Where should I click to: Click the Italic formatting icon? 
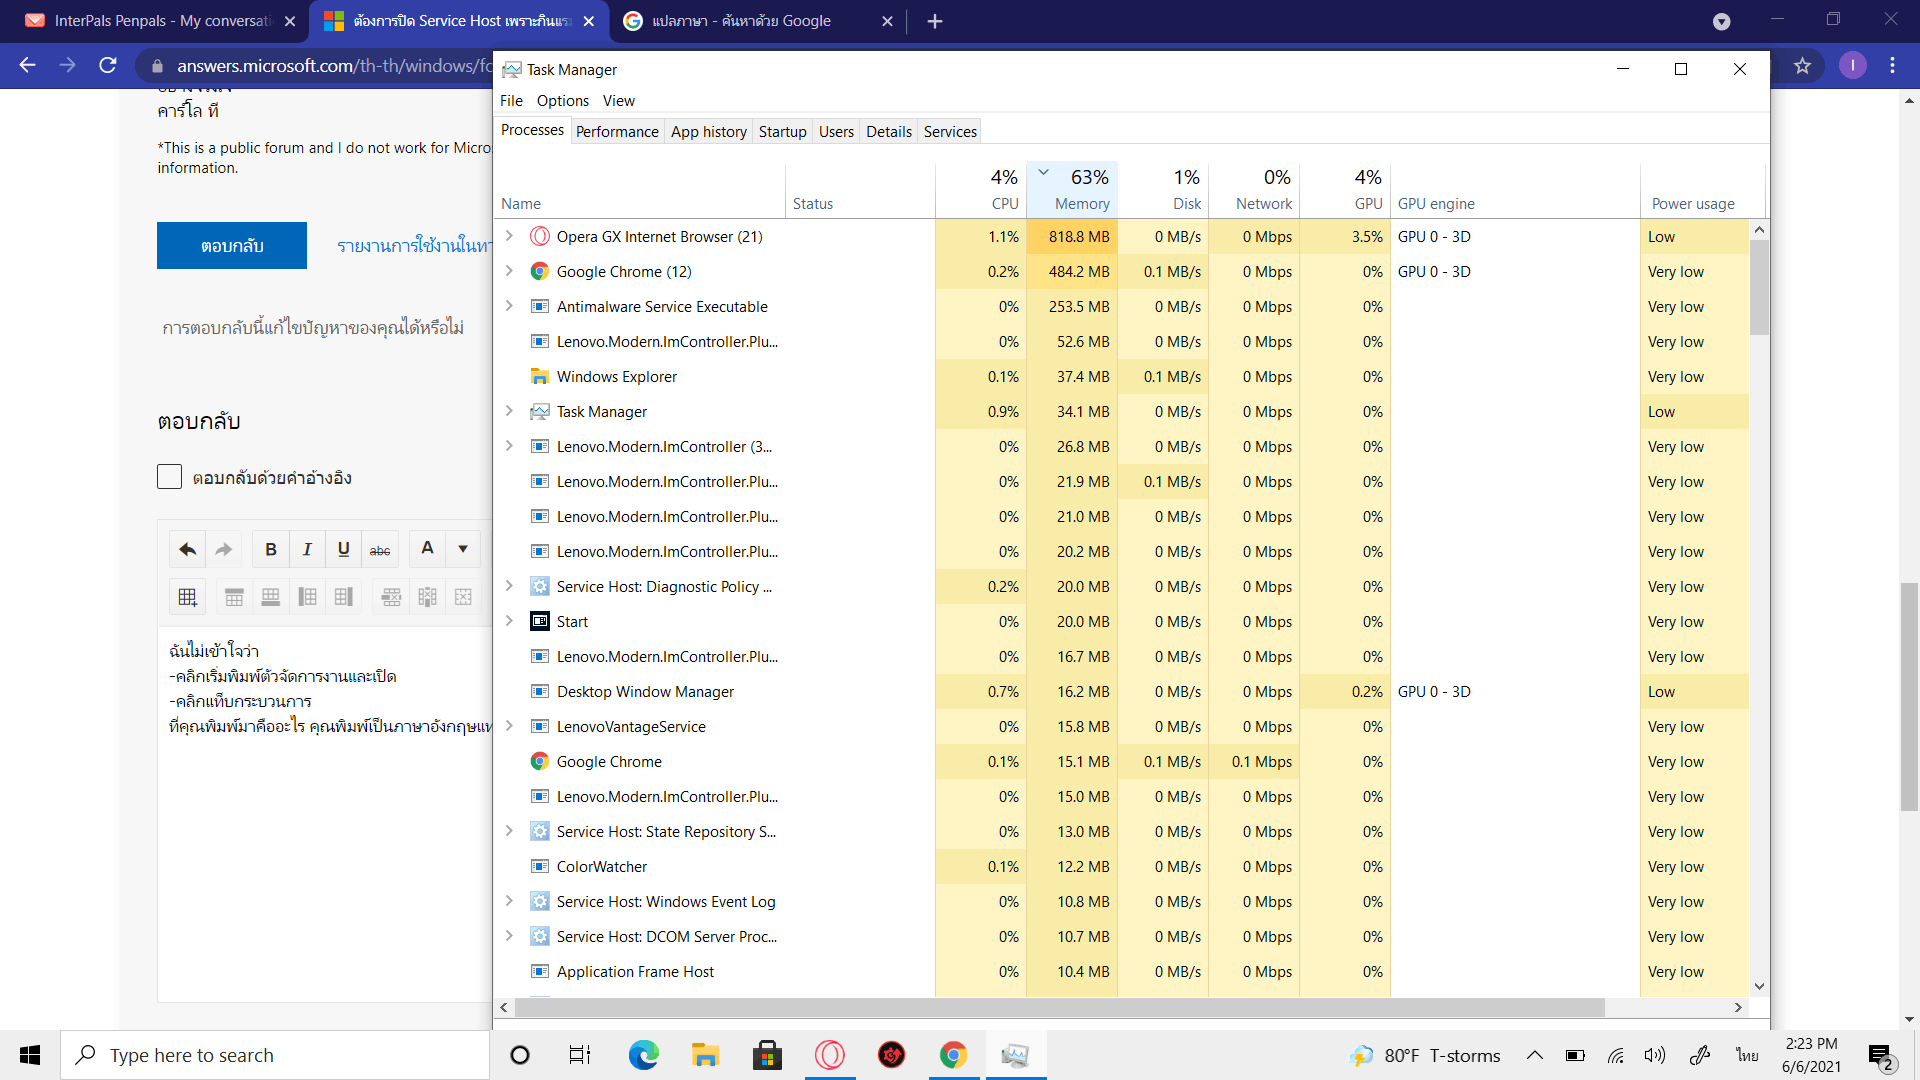307,549
